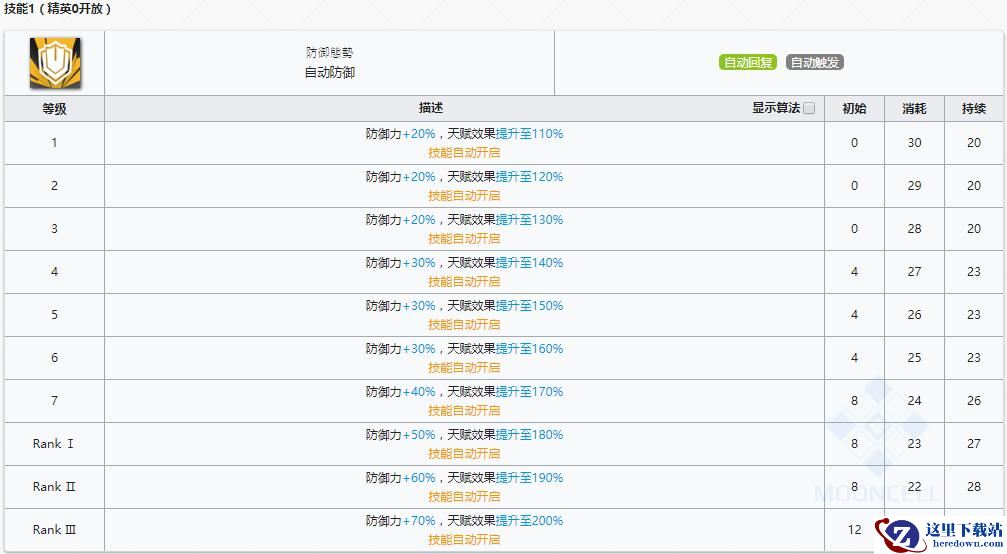Click the 等级 column header

coord(54,108)
